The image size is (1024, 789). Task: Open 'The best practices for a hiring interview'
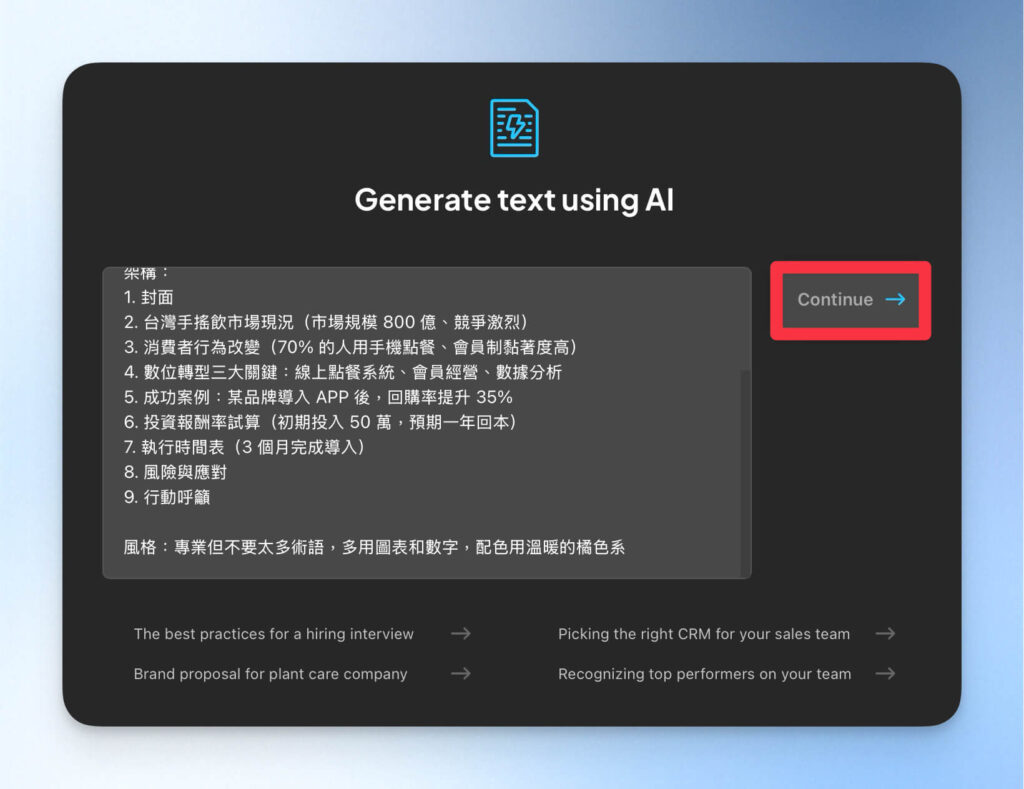tap(272, 633)
